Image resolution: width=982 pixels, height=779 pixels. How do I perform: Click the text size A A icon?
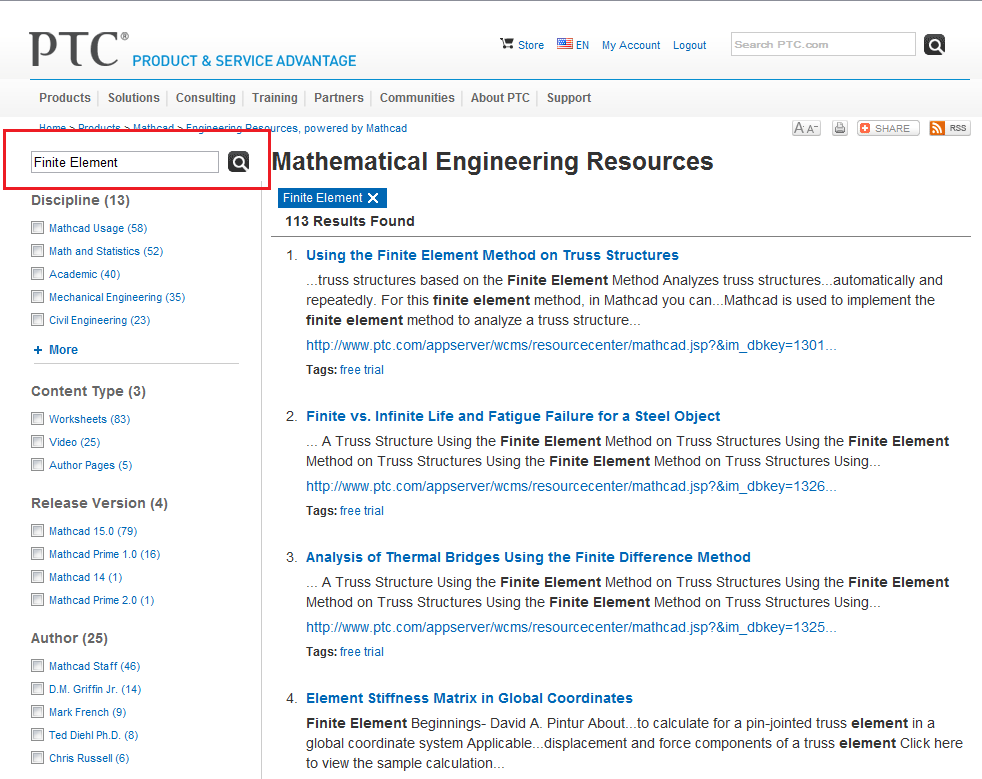tap(806, 128)
